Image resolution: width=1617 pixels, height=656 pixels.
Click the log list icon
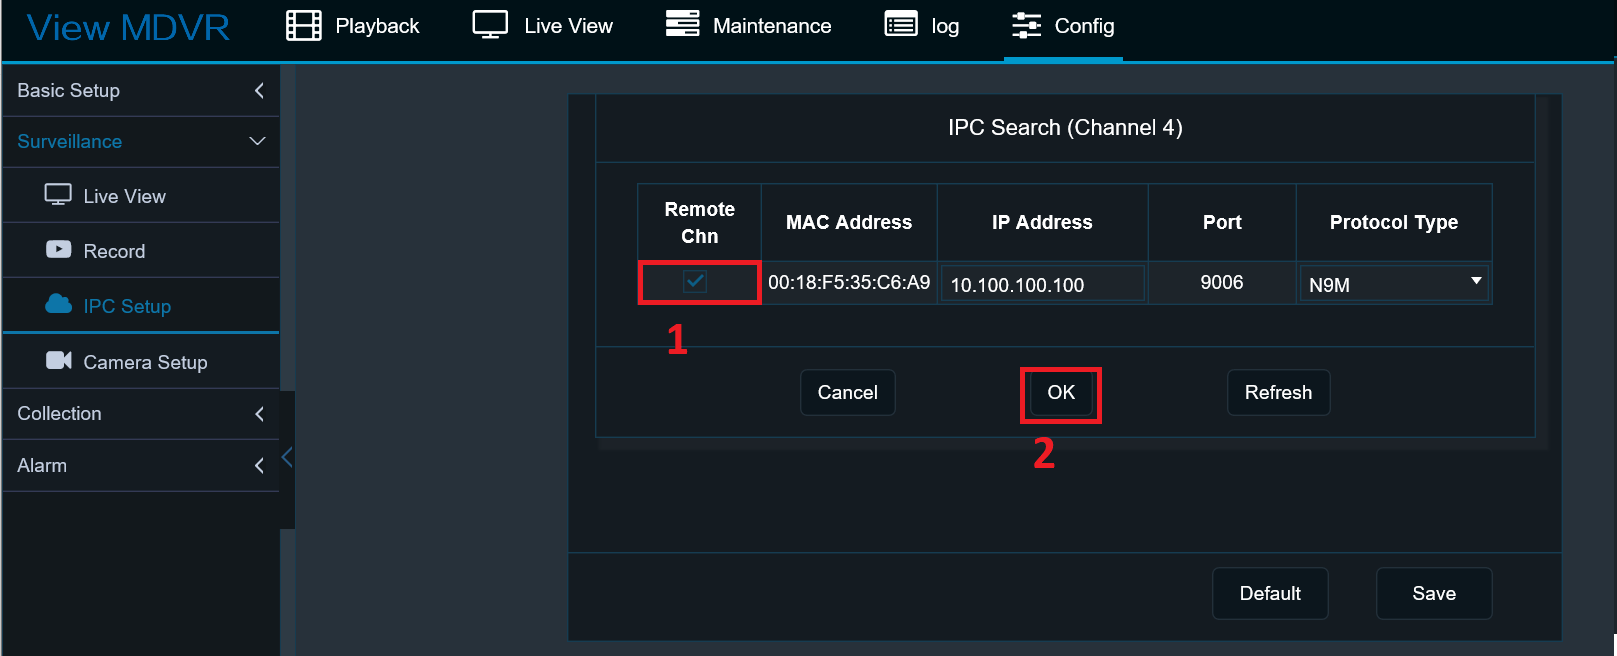click(x=901, y=25)
